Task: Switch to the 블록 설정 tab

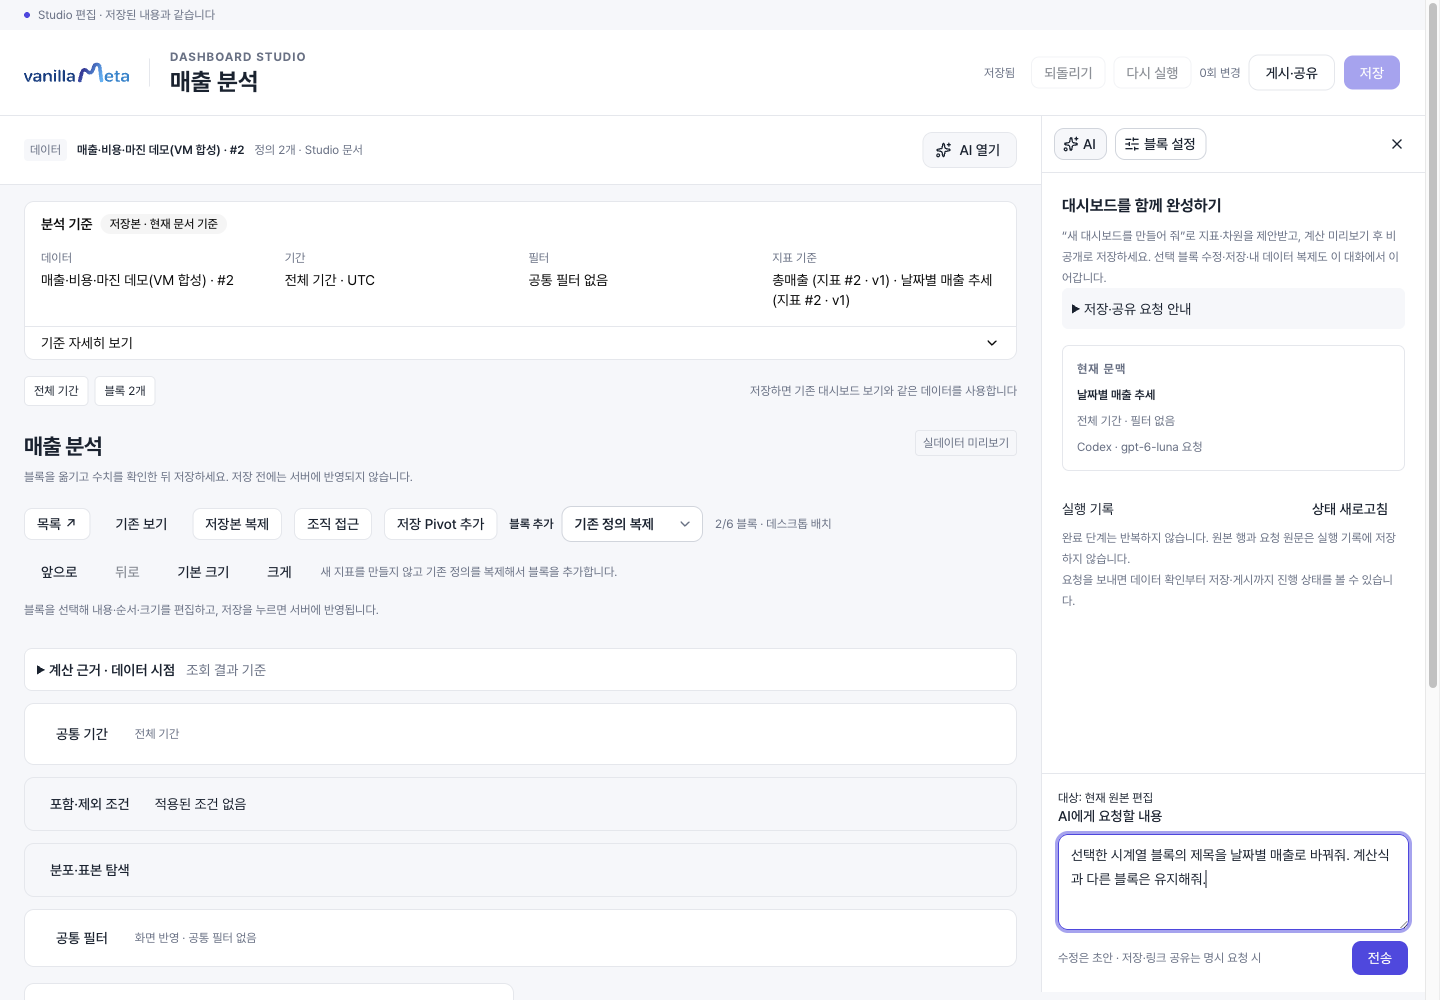Action: point(1160,144)
